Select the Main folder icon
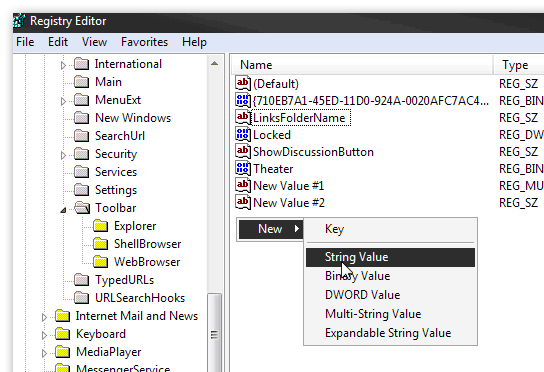The image size is (544, 372). pos(82,82)
